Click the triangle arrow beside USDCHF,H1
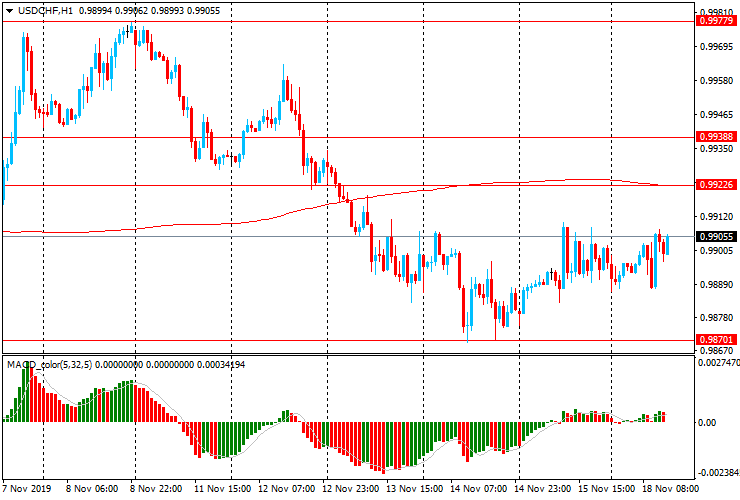The width and height of the screenshot is (740, 500). tap(9, 9)
